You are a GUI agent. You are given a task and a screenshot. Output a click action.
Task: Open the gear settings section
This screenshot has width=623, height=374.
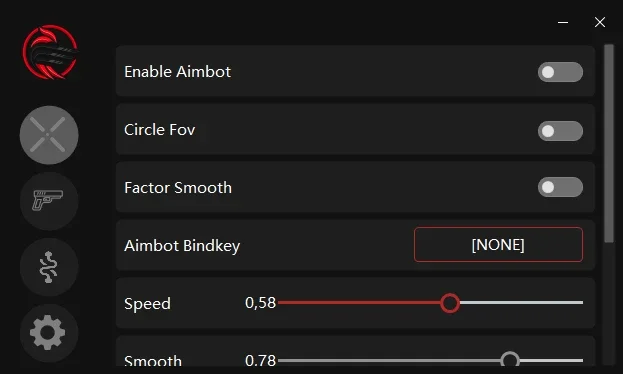coord(49,333)
